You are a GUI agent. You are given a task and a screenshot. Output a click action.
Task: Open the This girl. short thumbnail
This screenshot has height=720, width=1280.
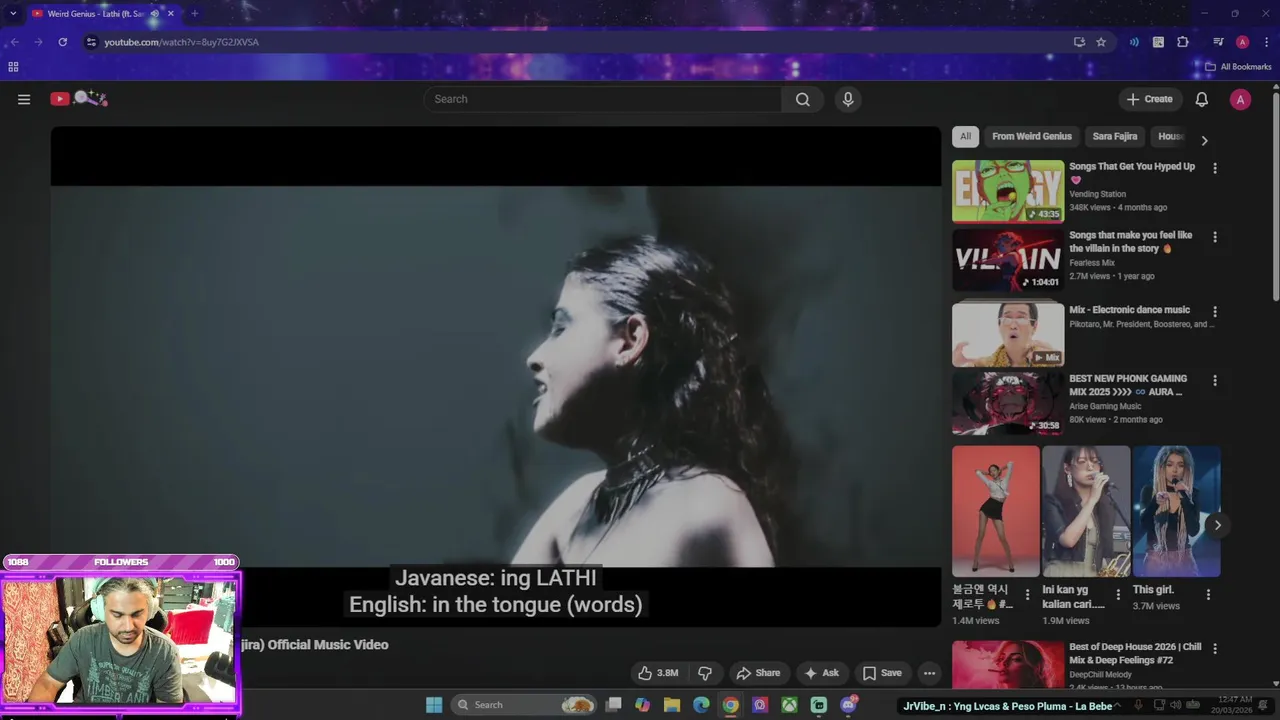point(1176,511)
